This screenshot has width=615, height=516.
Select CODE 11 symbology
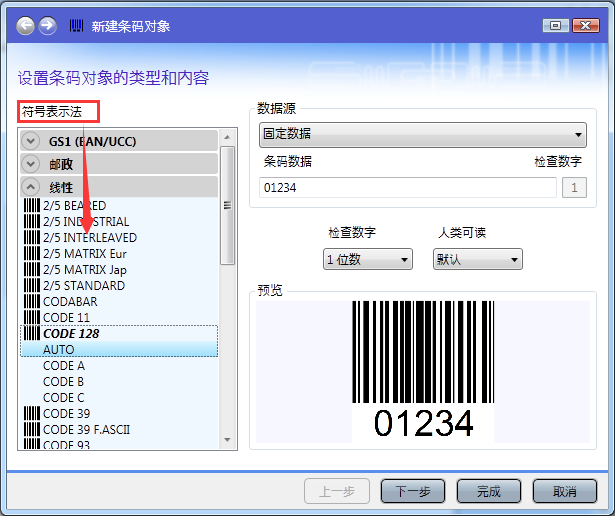pyautogui.click(x=66, y=318)
